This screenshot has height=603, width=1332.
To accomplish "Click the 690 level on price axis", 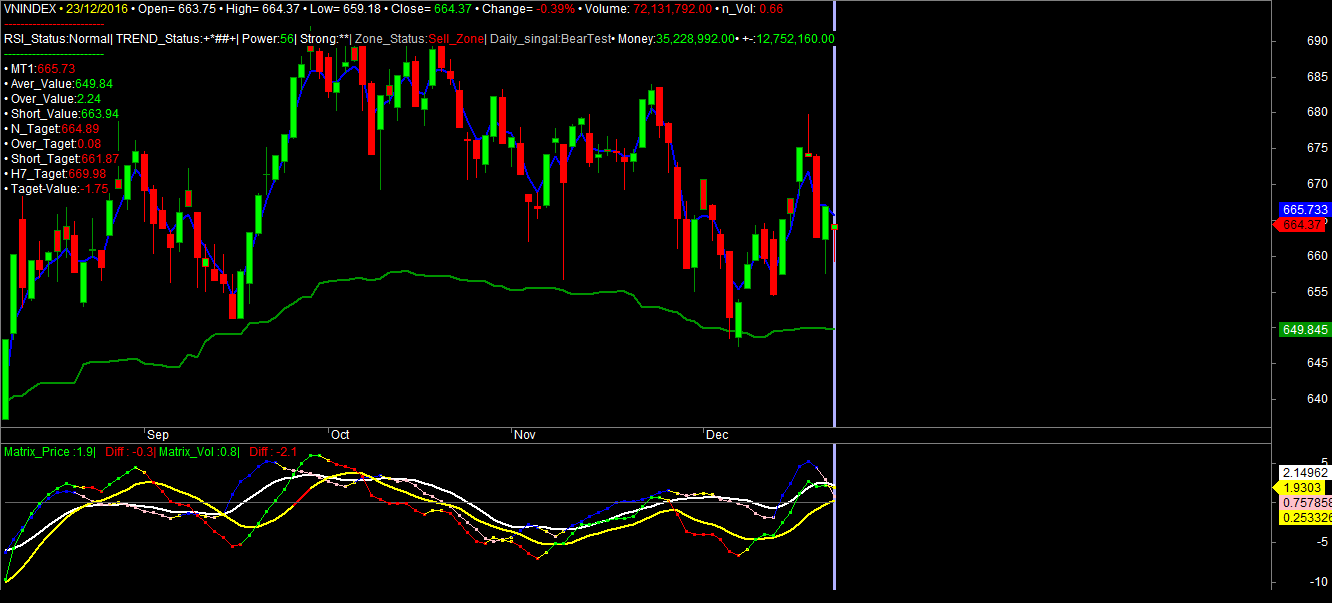I will [x=1290, y=41].
